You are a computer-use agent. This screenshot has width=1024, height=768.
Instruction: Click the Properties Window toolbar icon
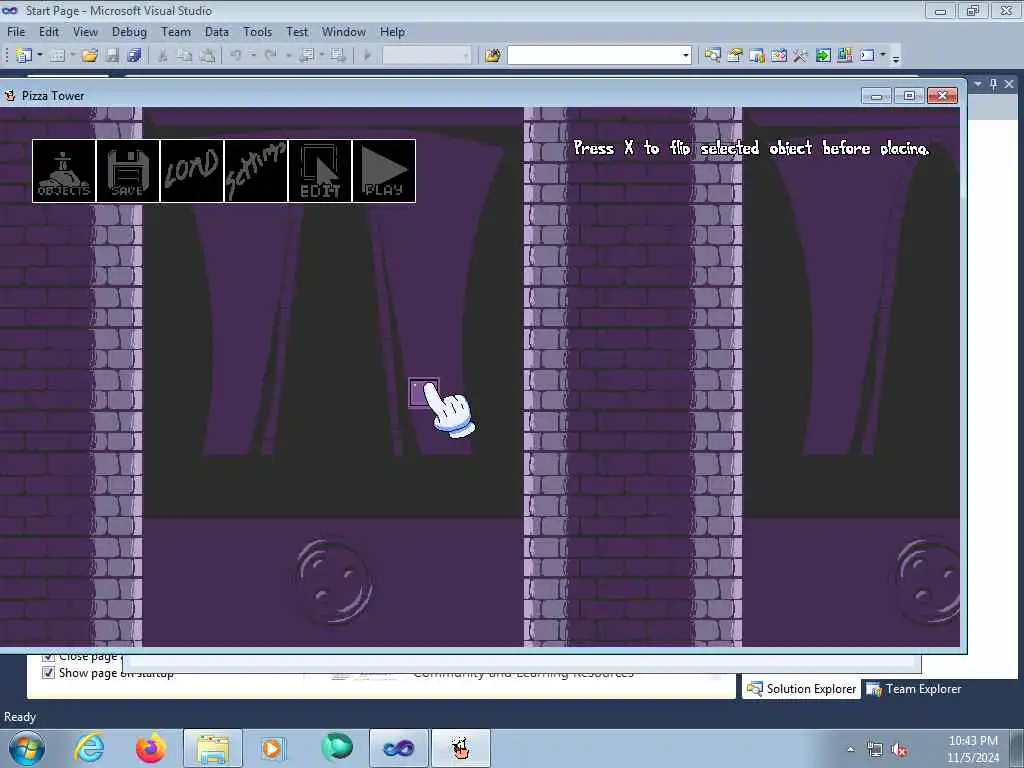click(735, 56)
